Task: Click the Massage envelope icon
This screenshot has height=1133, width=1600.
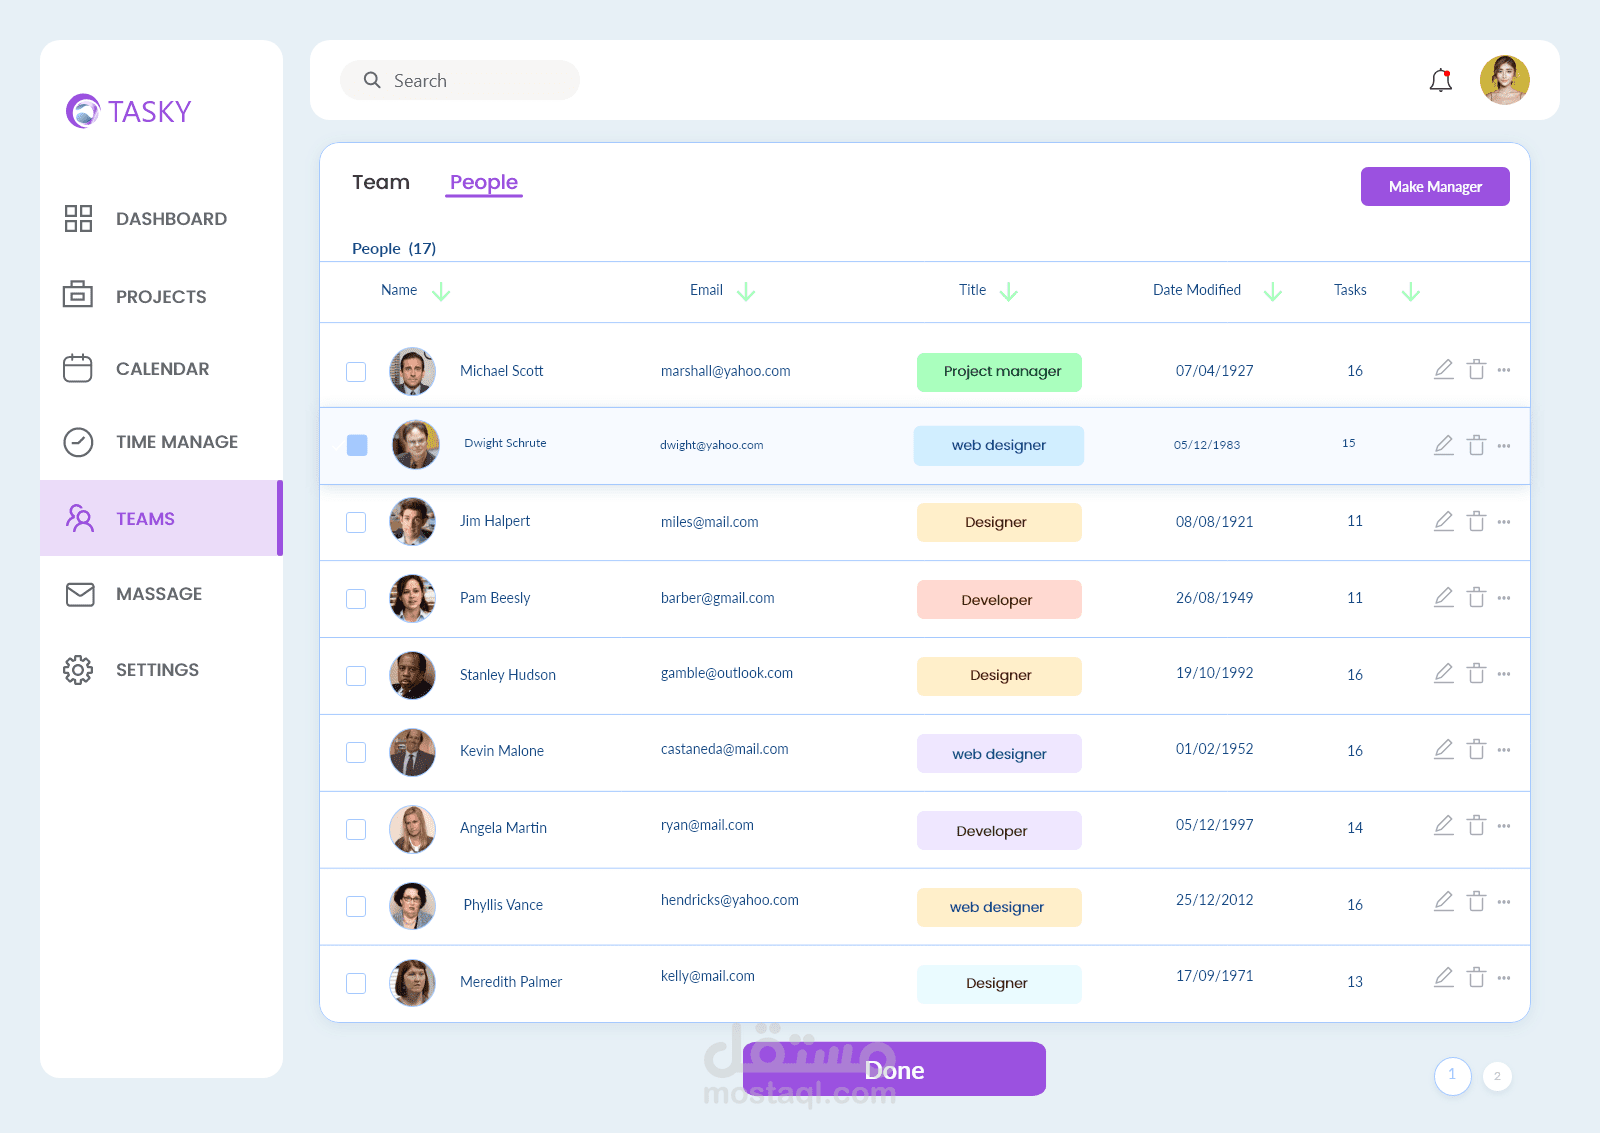Action: tap(80, 594)
